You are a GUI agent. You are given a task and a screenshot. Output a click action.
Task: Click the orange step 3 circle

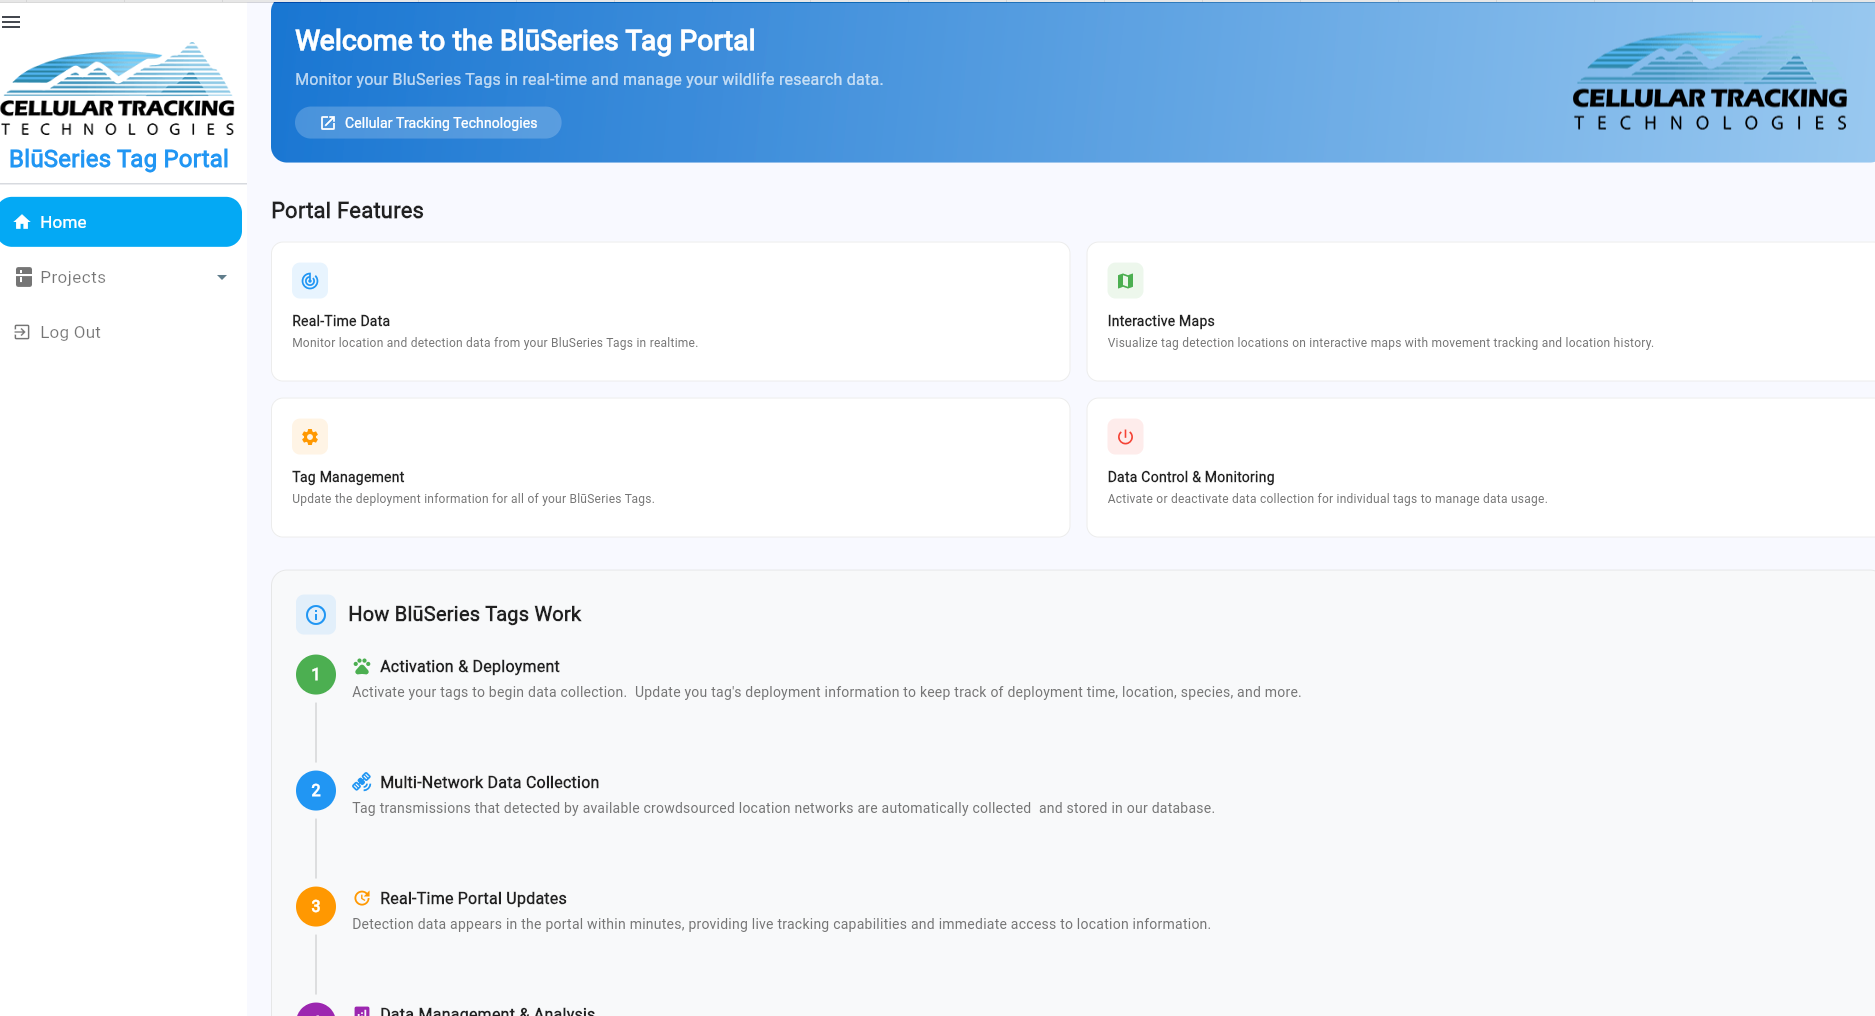click(x=316, y=907)
